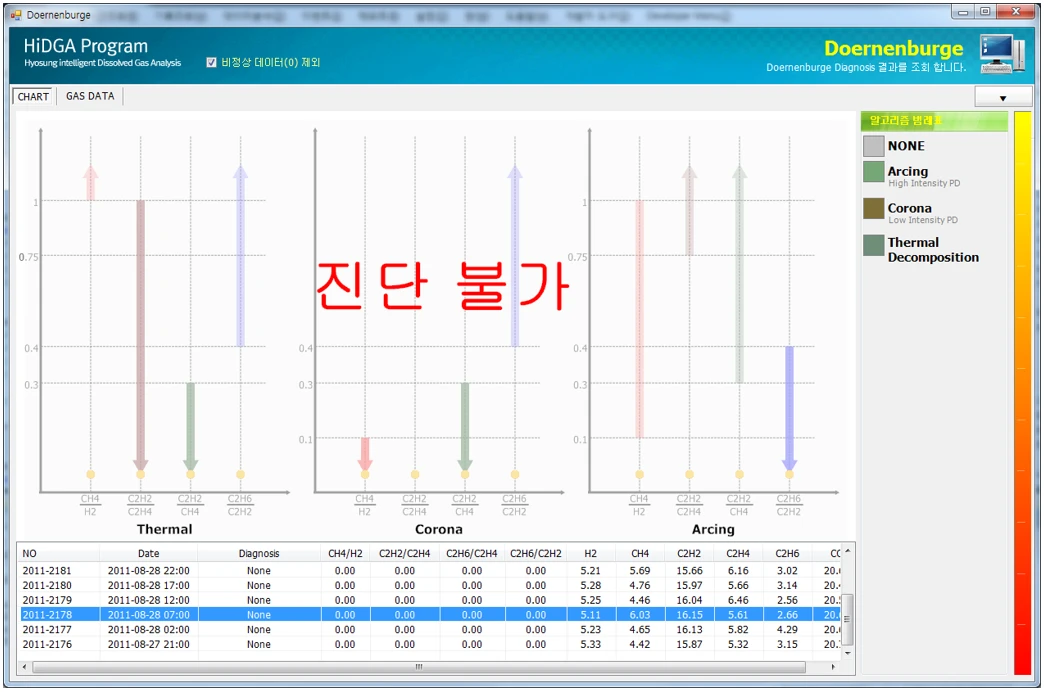The width and height of the screenshot is (1044, 692).
Task: Select table row 2011-2176
Action: (x=430, y=644)
